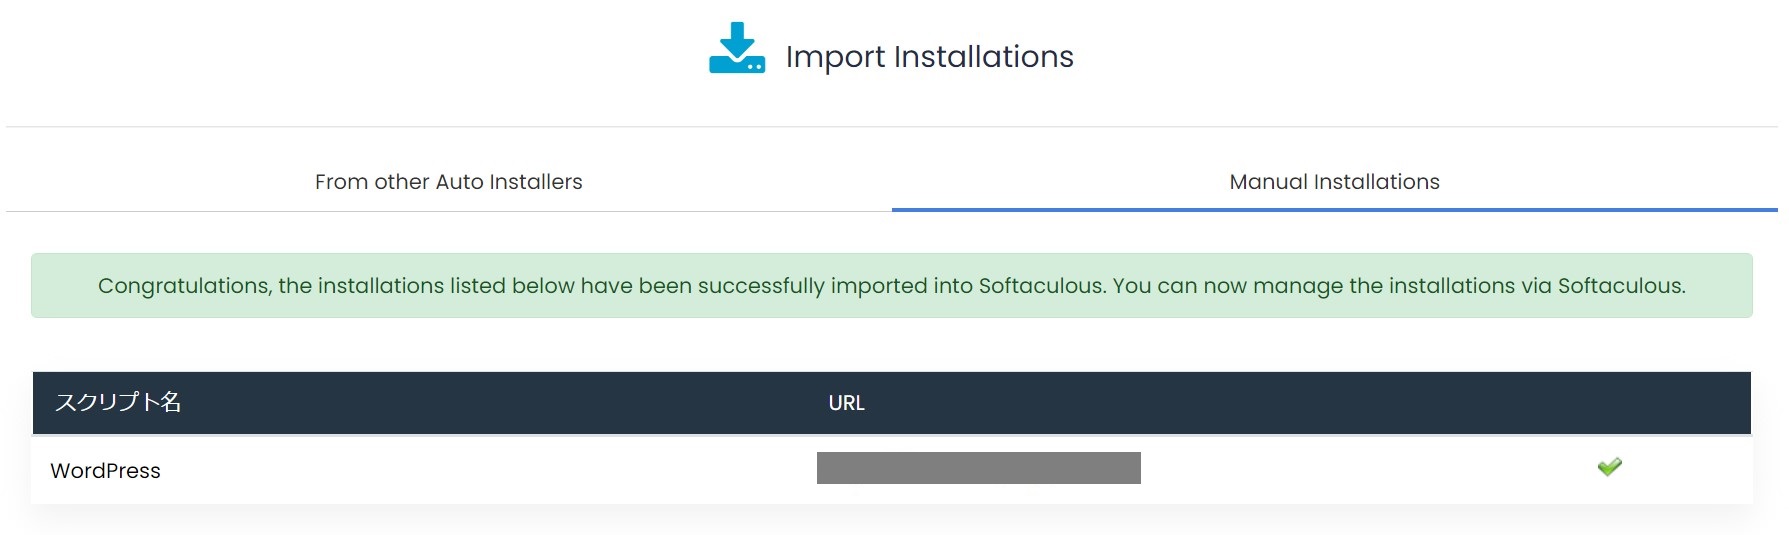
Task: Click the blue underline beneath Manual Installations
Action: click(x=1334, y=210)
